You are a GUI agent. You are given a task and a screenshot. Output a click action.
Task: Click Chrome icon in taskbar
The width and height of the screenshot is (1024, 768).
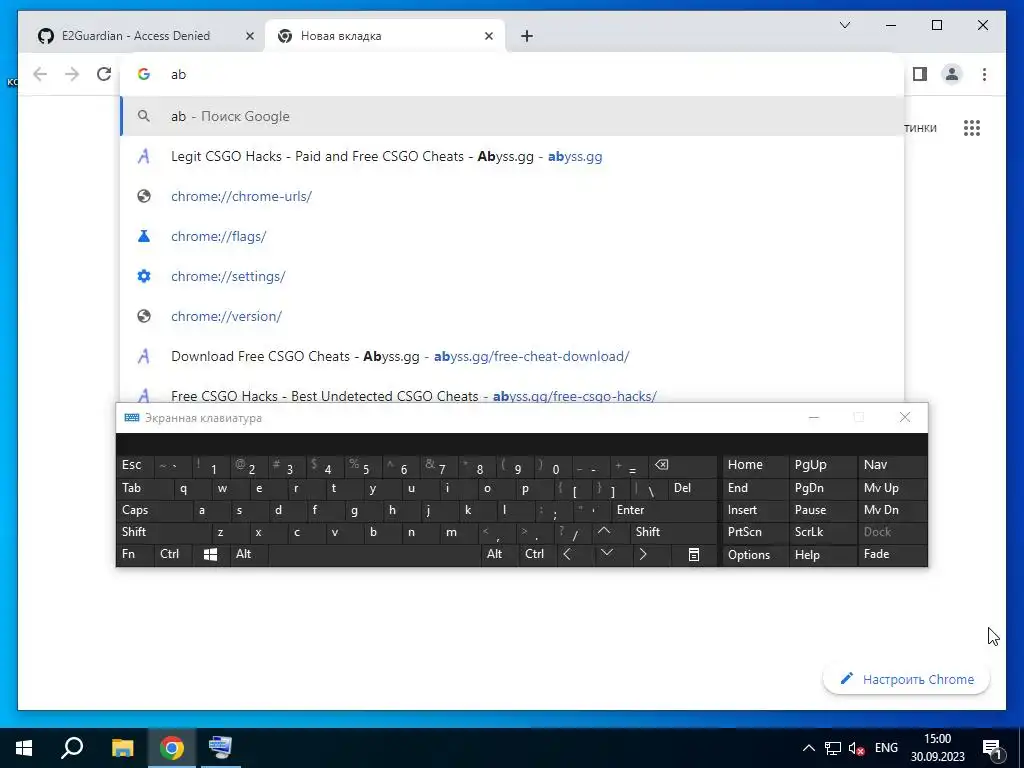(x=172, y=748)
